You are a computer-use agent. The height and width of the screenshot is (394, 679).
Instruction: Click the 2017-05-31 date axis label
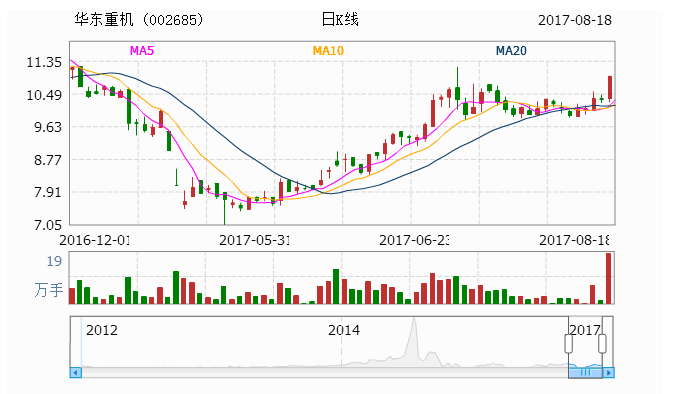click(255, 240)
